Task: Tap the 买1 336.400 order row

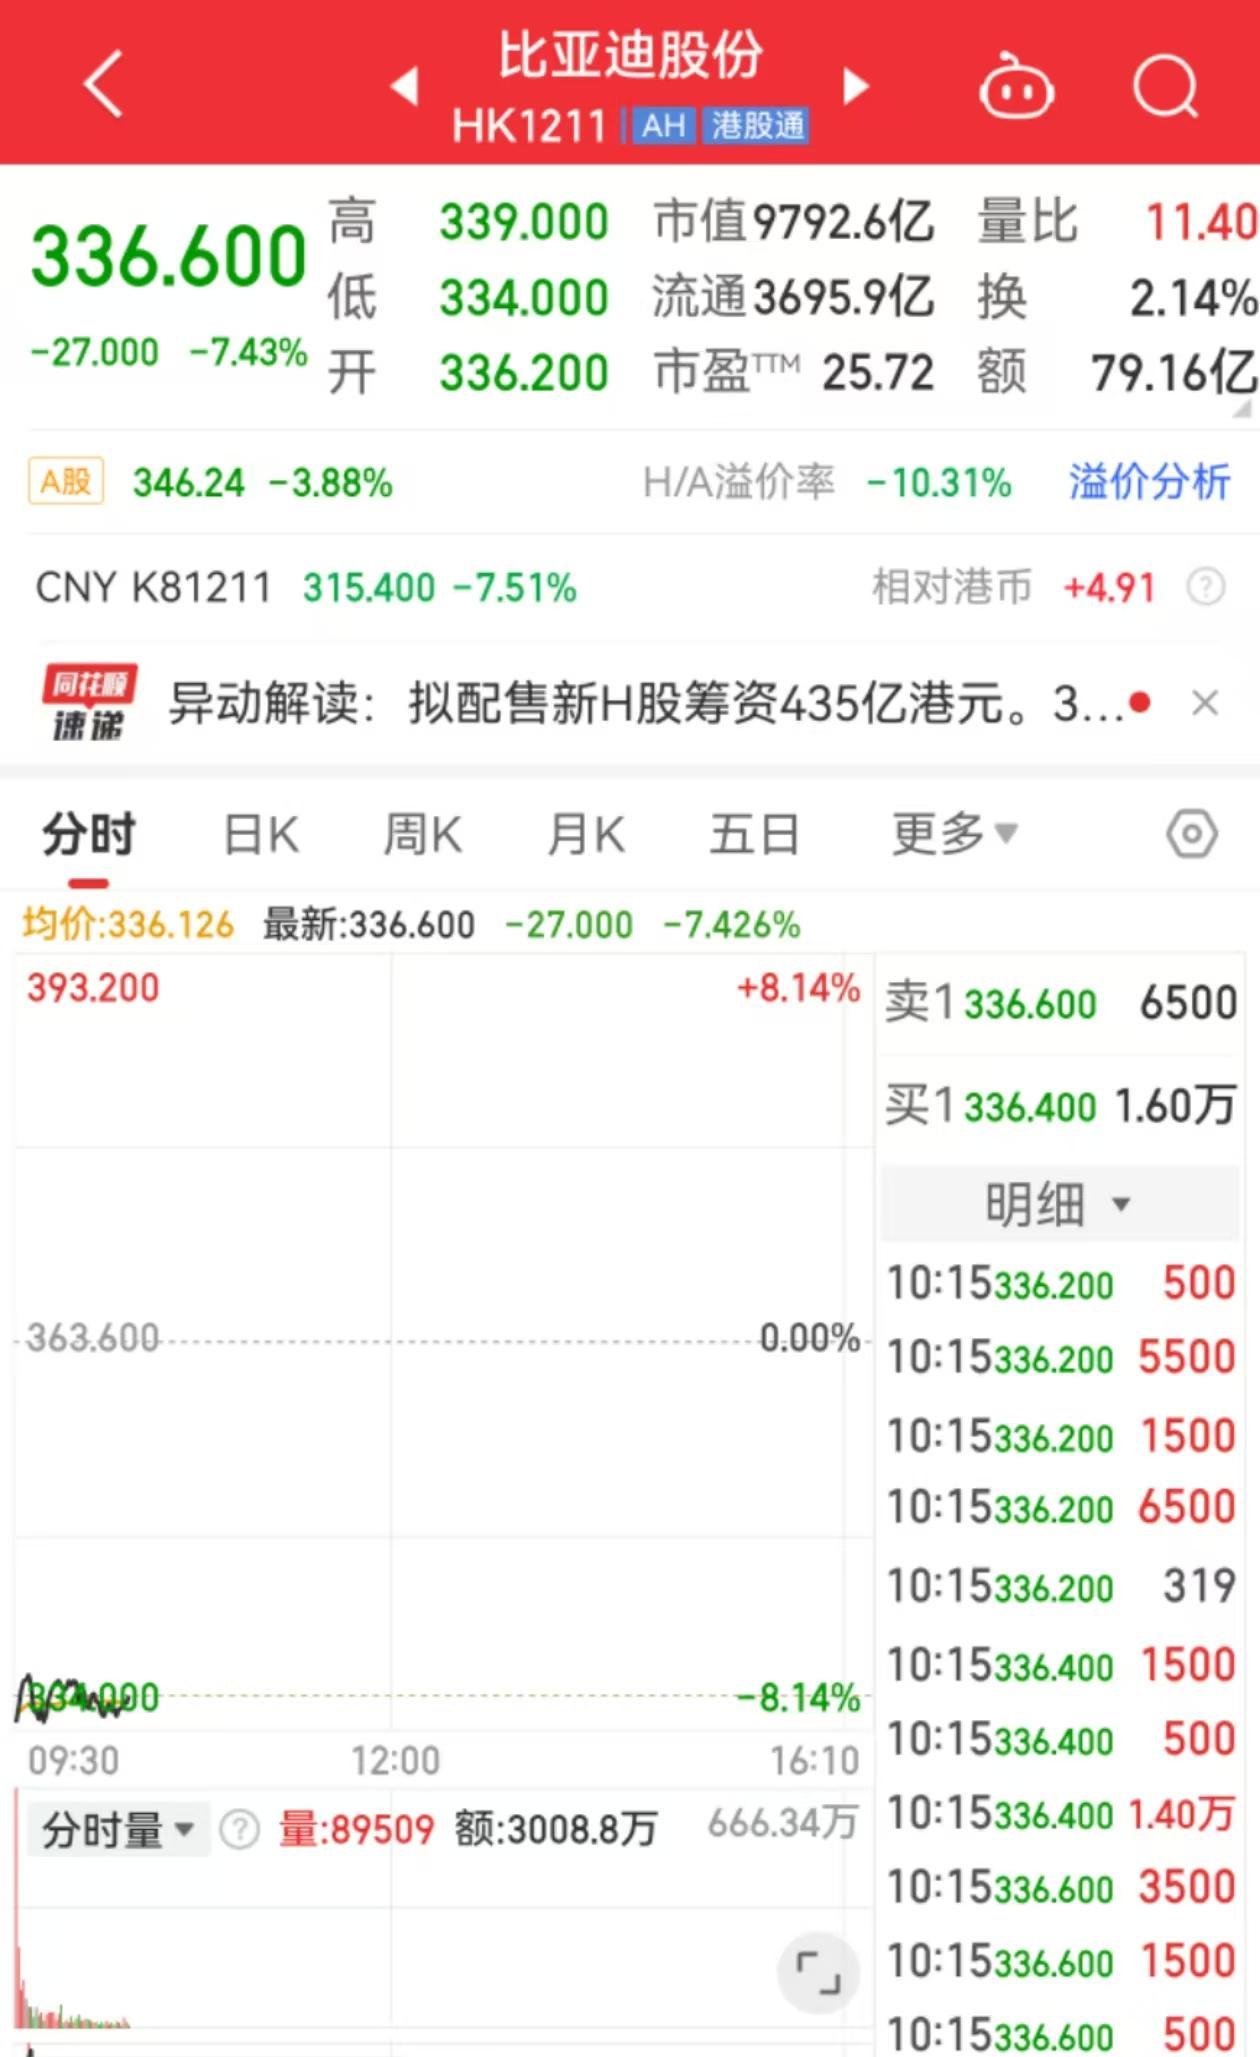Action: tap(1060, 1106)
